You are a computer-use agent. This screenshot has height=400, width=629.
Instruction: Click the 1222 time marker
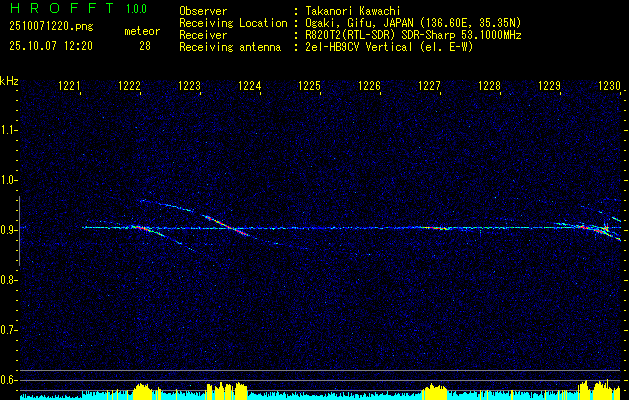click(x=130, y=85)
